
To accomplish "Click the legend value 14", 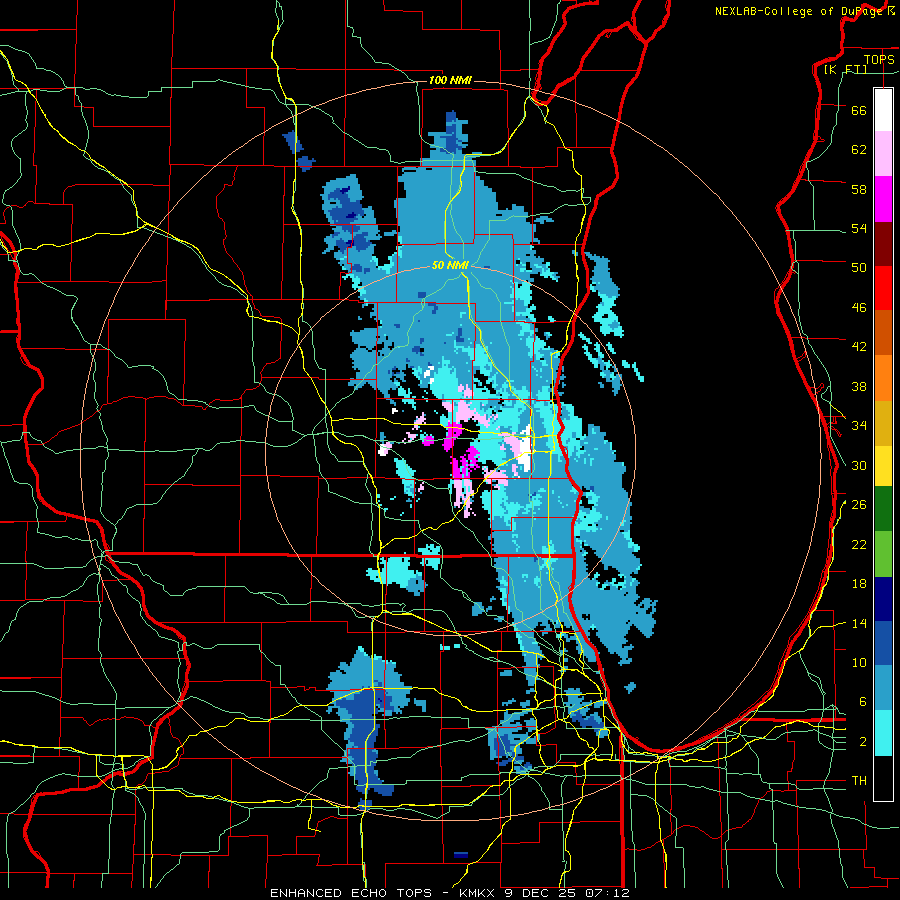I will 859,623.
